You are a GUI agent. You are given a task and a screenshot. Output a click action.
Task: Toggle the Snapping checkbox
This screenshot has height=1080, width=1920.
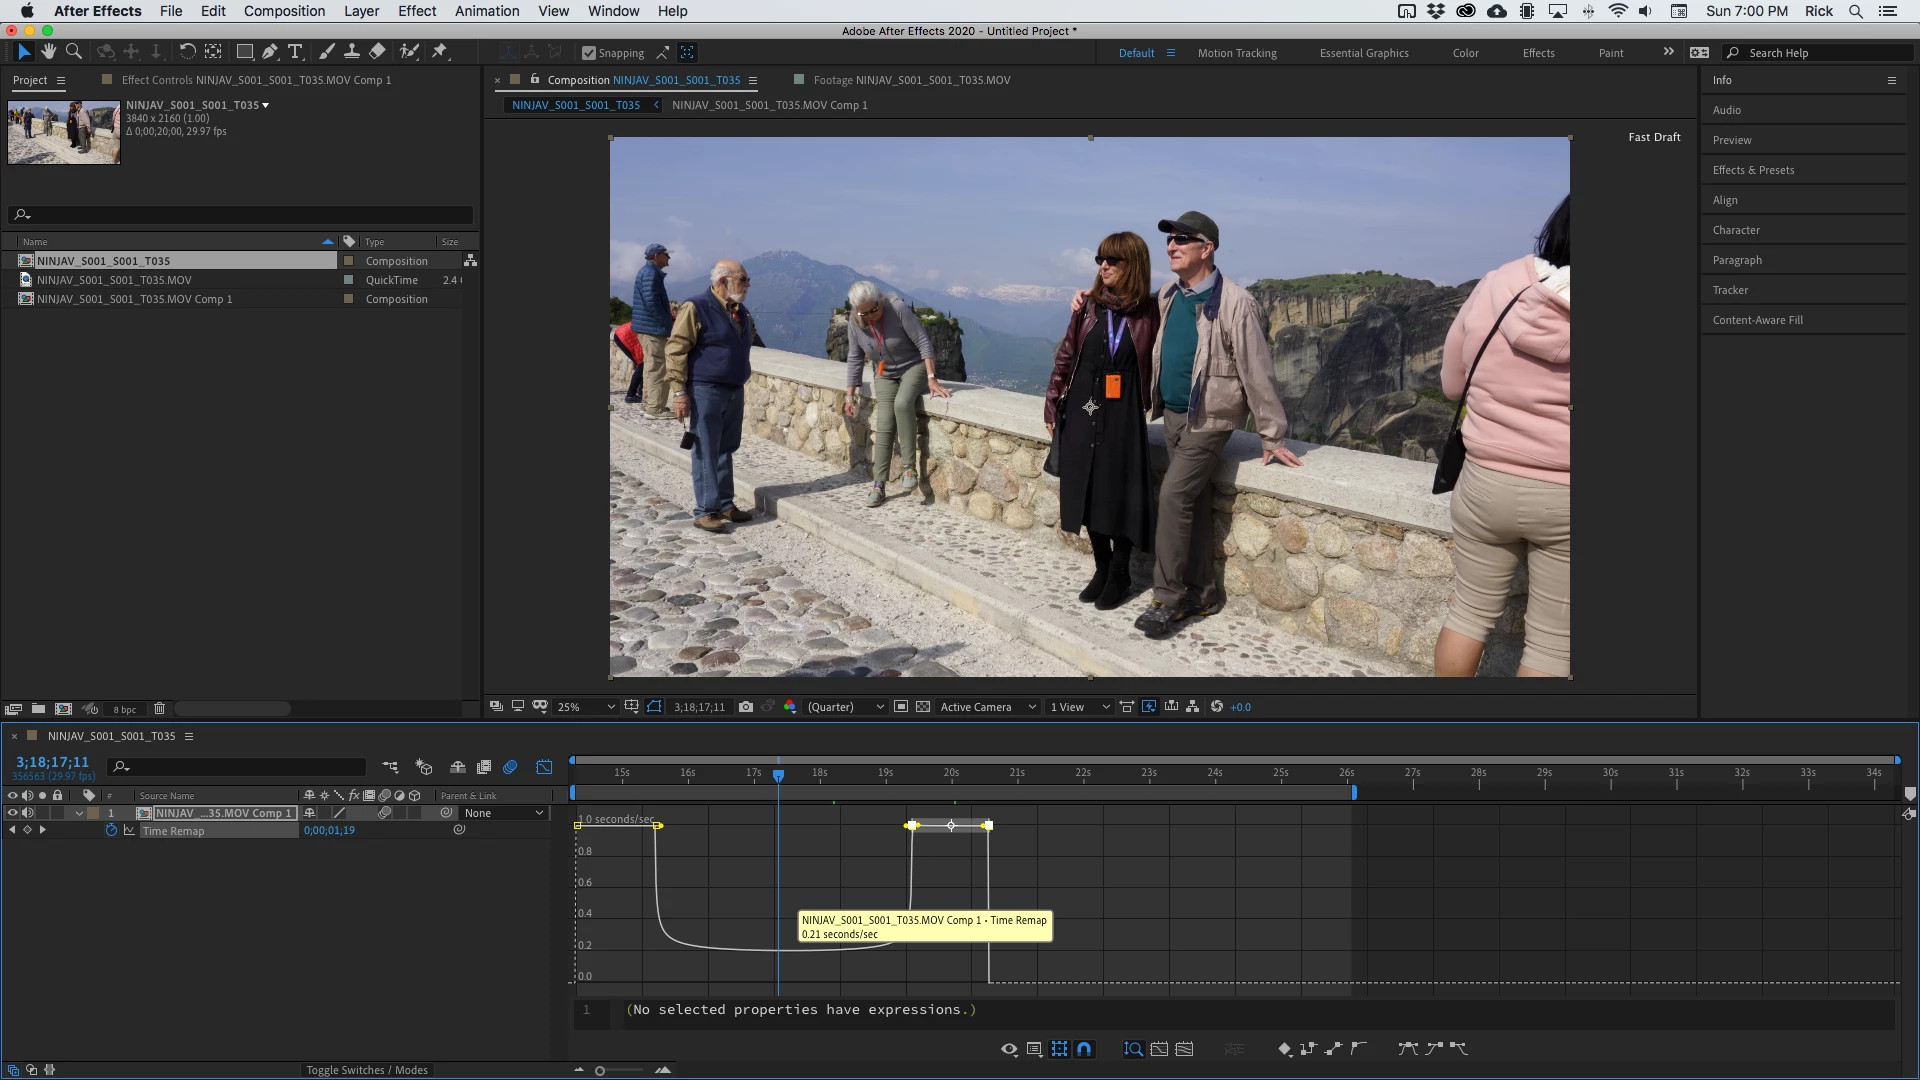[x=589, y=53]
